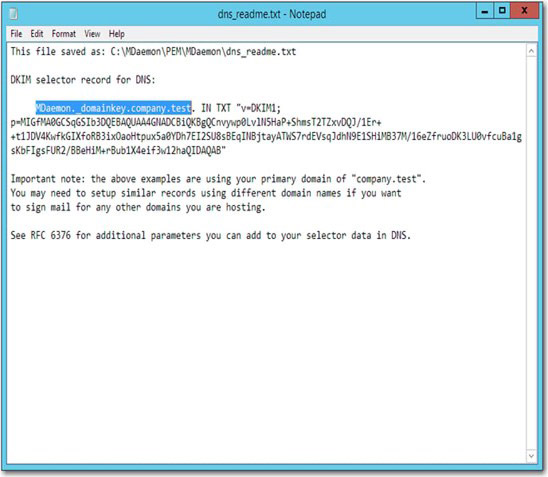The width and height of the screenshot is (548, 477).
Task: Open the Format menu
Action: click(64, 34)
